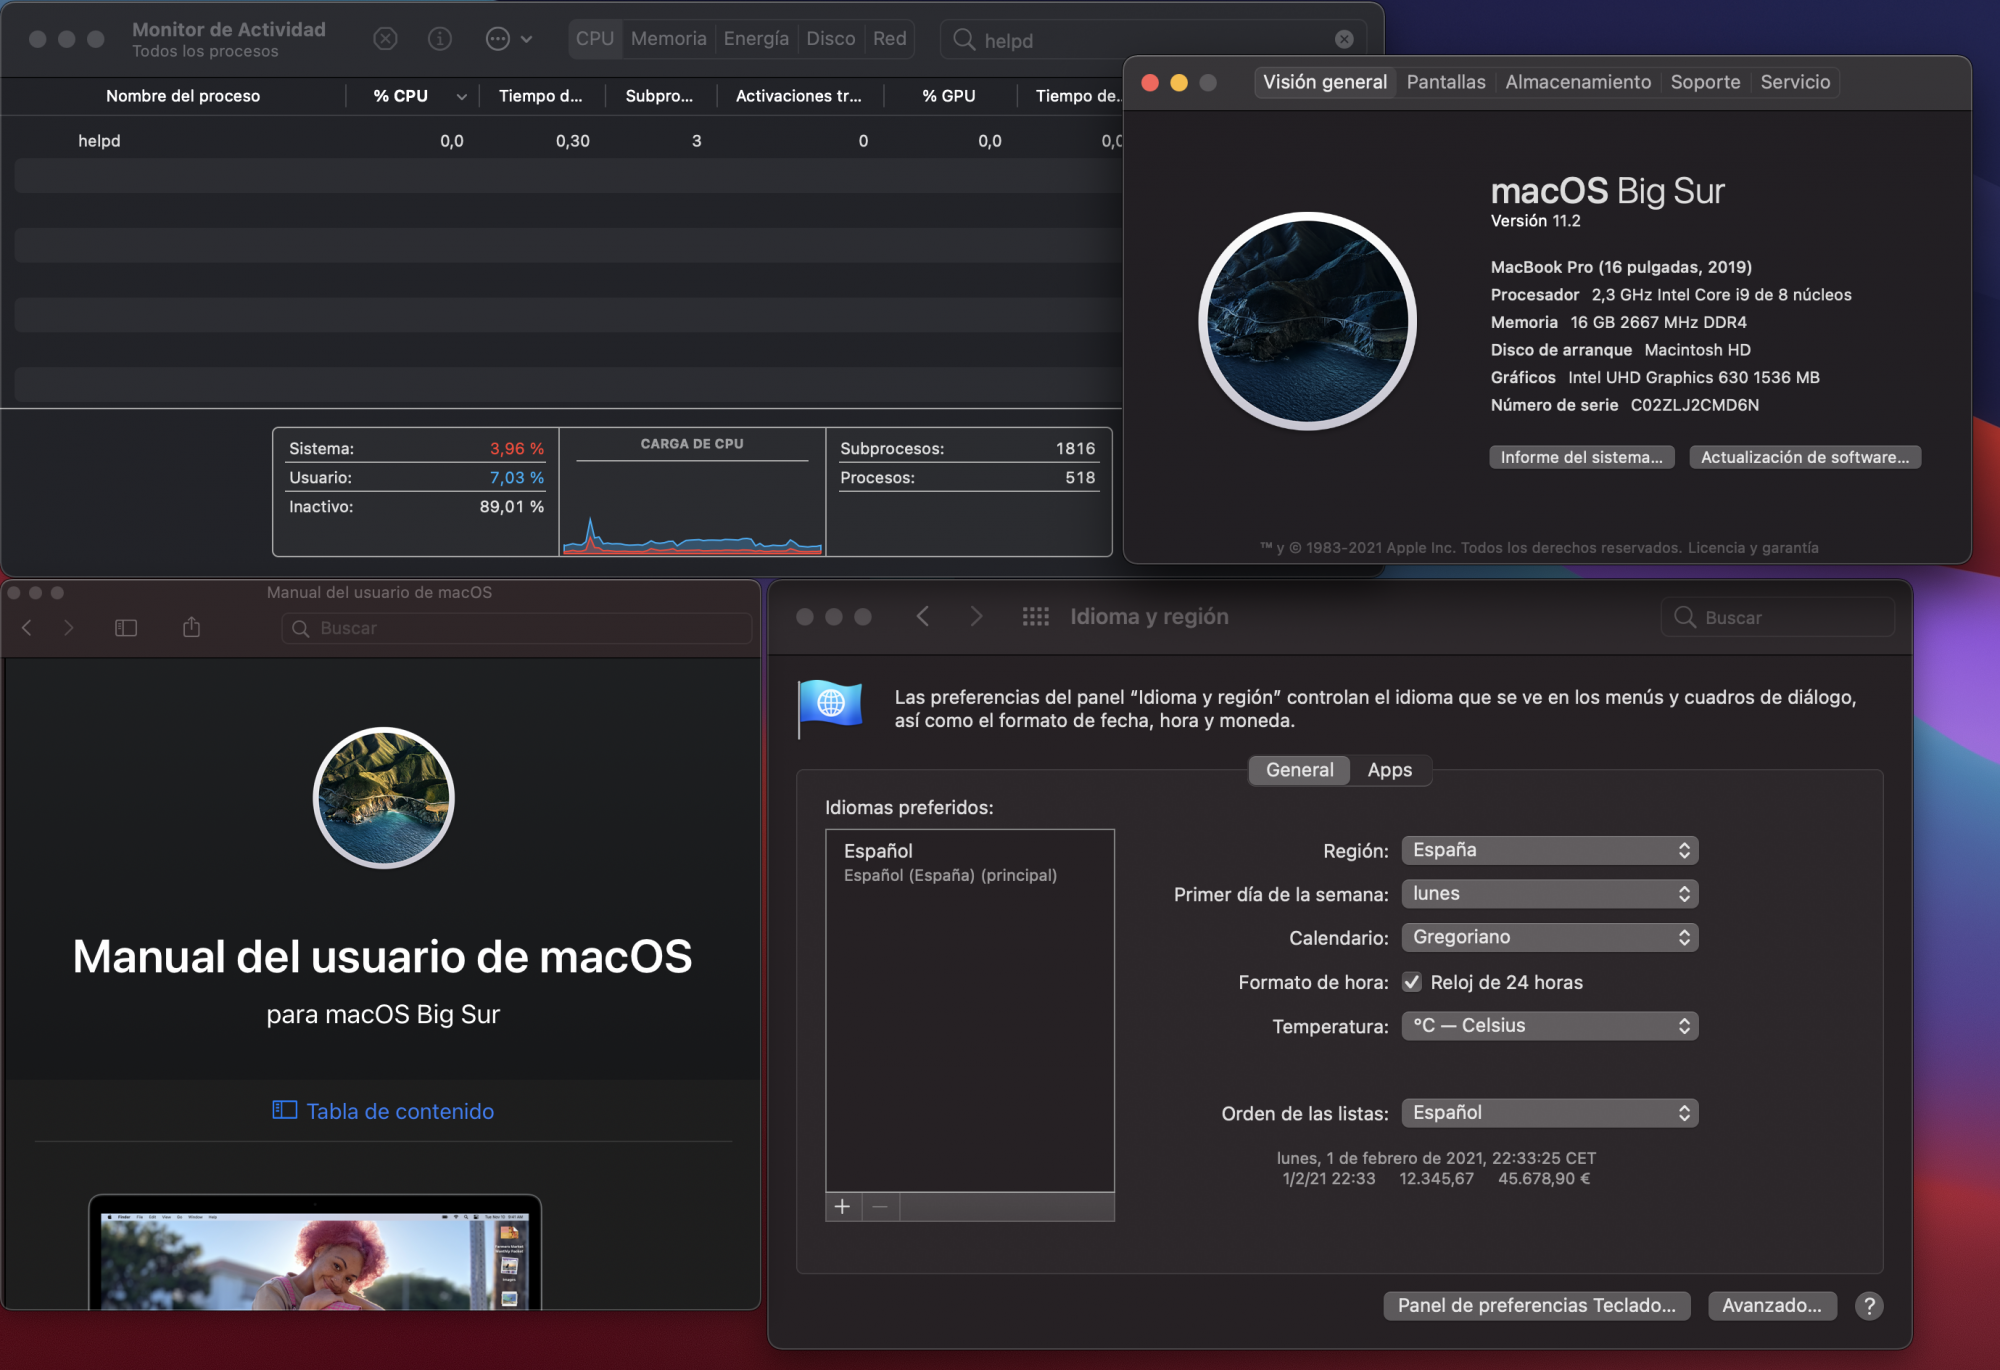2000x1370 pixels.
Task: Select the Visión general tab
Action: 1325,82
